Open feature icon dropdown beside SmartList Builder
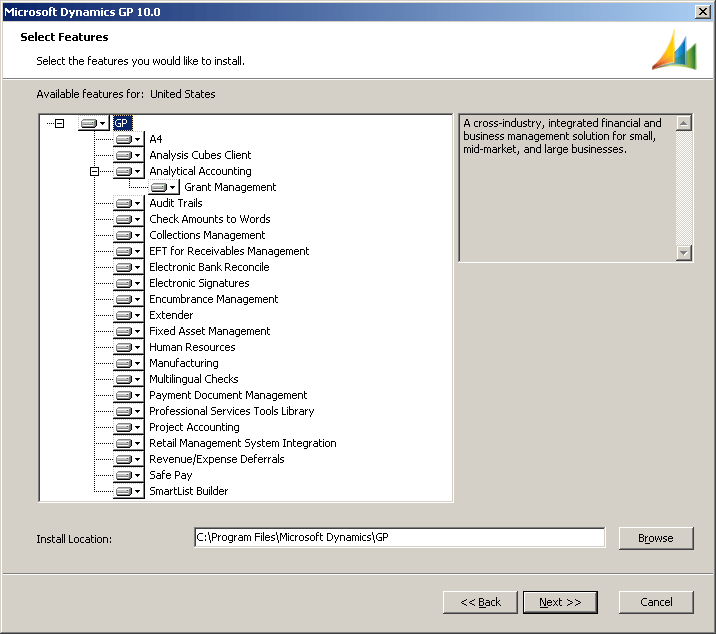Screen dimensions: 716x634 point(129,491)
